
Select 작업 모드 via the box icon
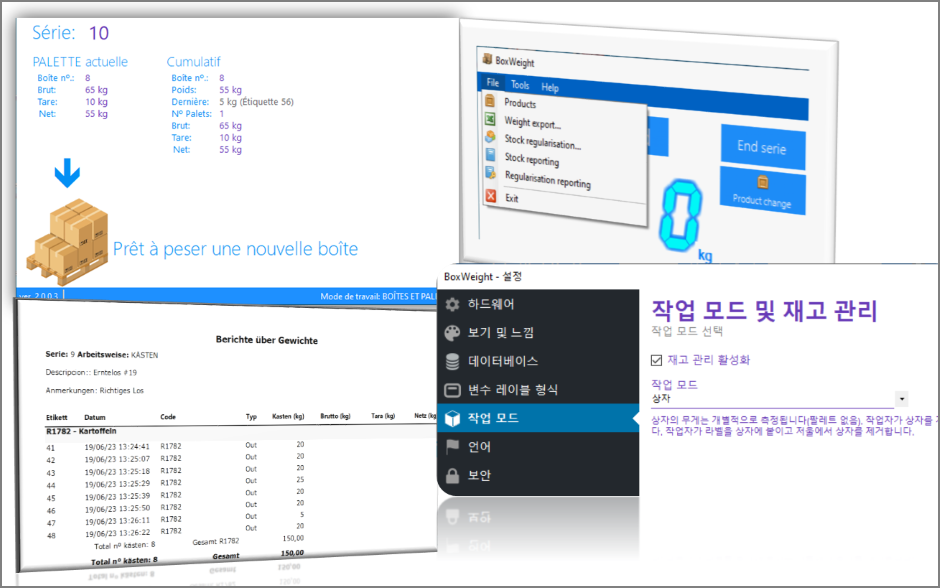click(452, 418)
